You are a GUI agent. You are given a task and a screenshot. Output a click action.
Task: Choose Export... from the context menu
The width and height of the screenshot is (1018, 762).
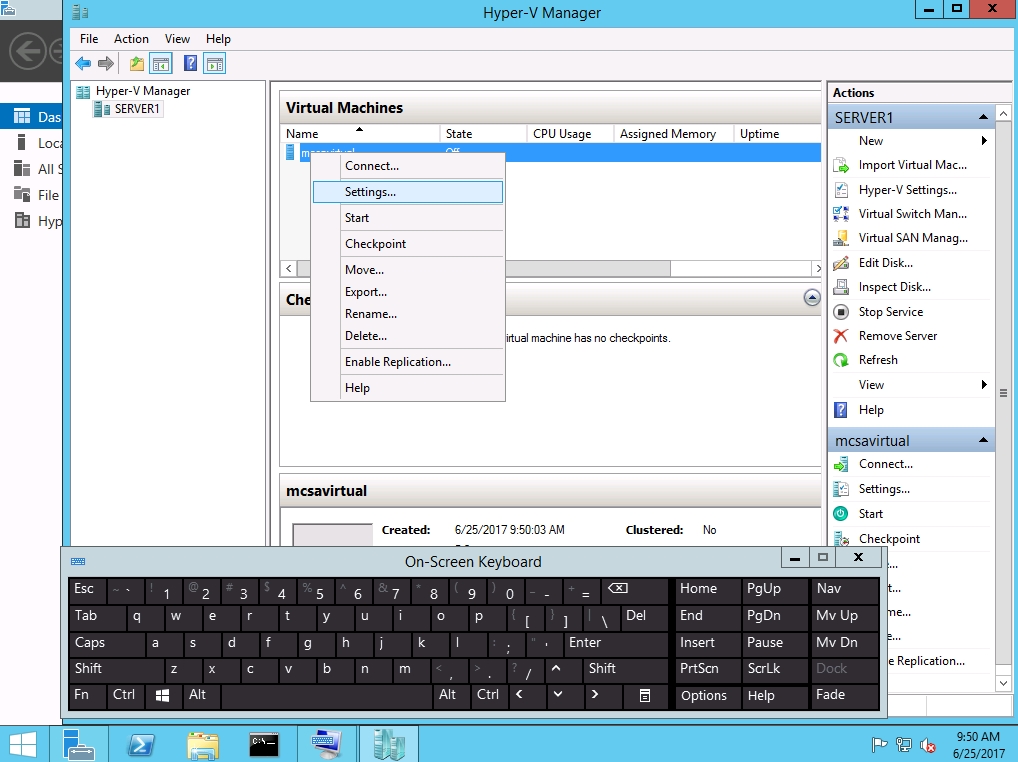(x=408, y=291)
